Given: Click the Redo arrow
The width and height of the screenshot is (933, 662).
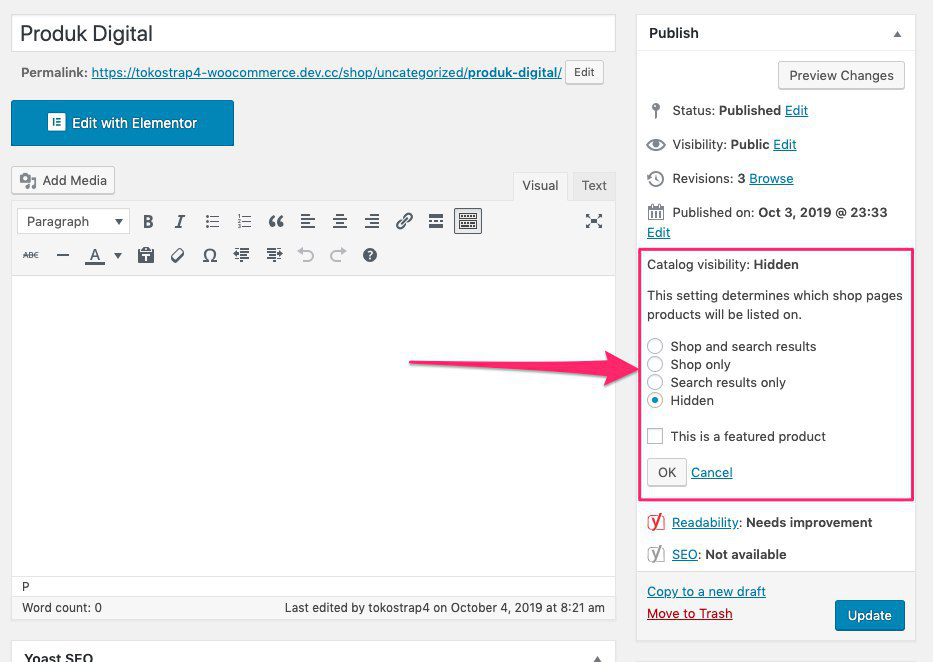Looking at the screenshot, I should point(338,255).
